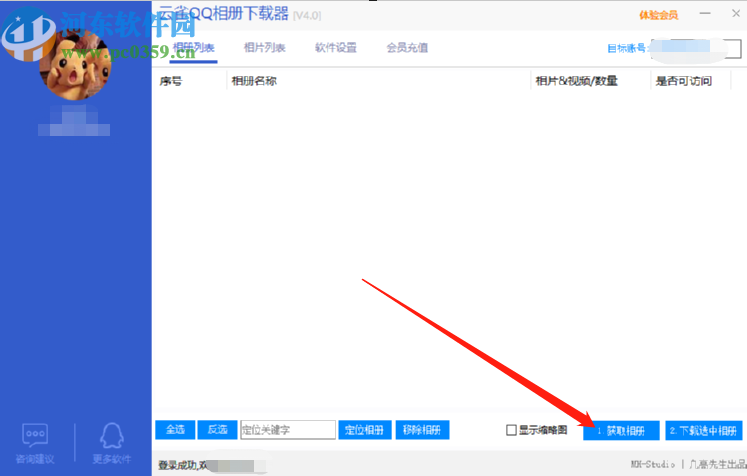The image size is (747, 476).
Task: Click the 移除相册 button
Action: (423, 430)
